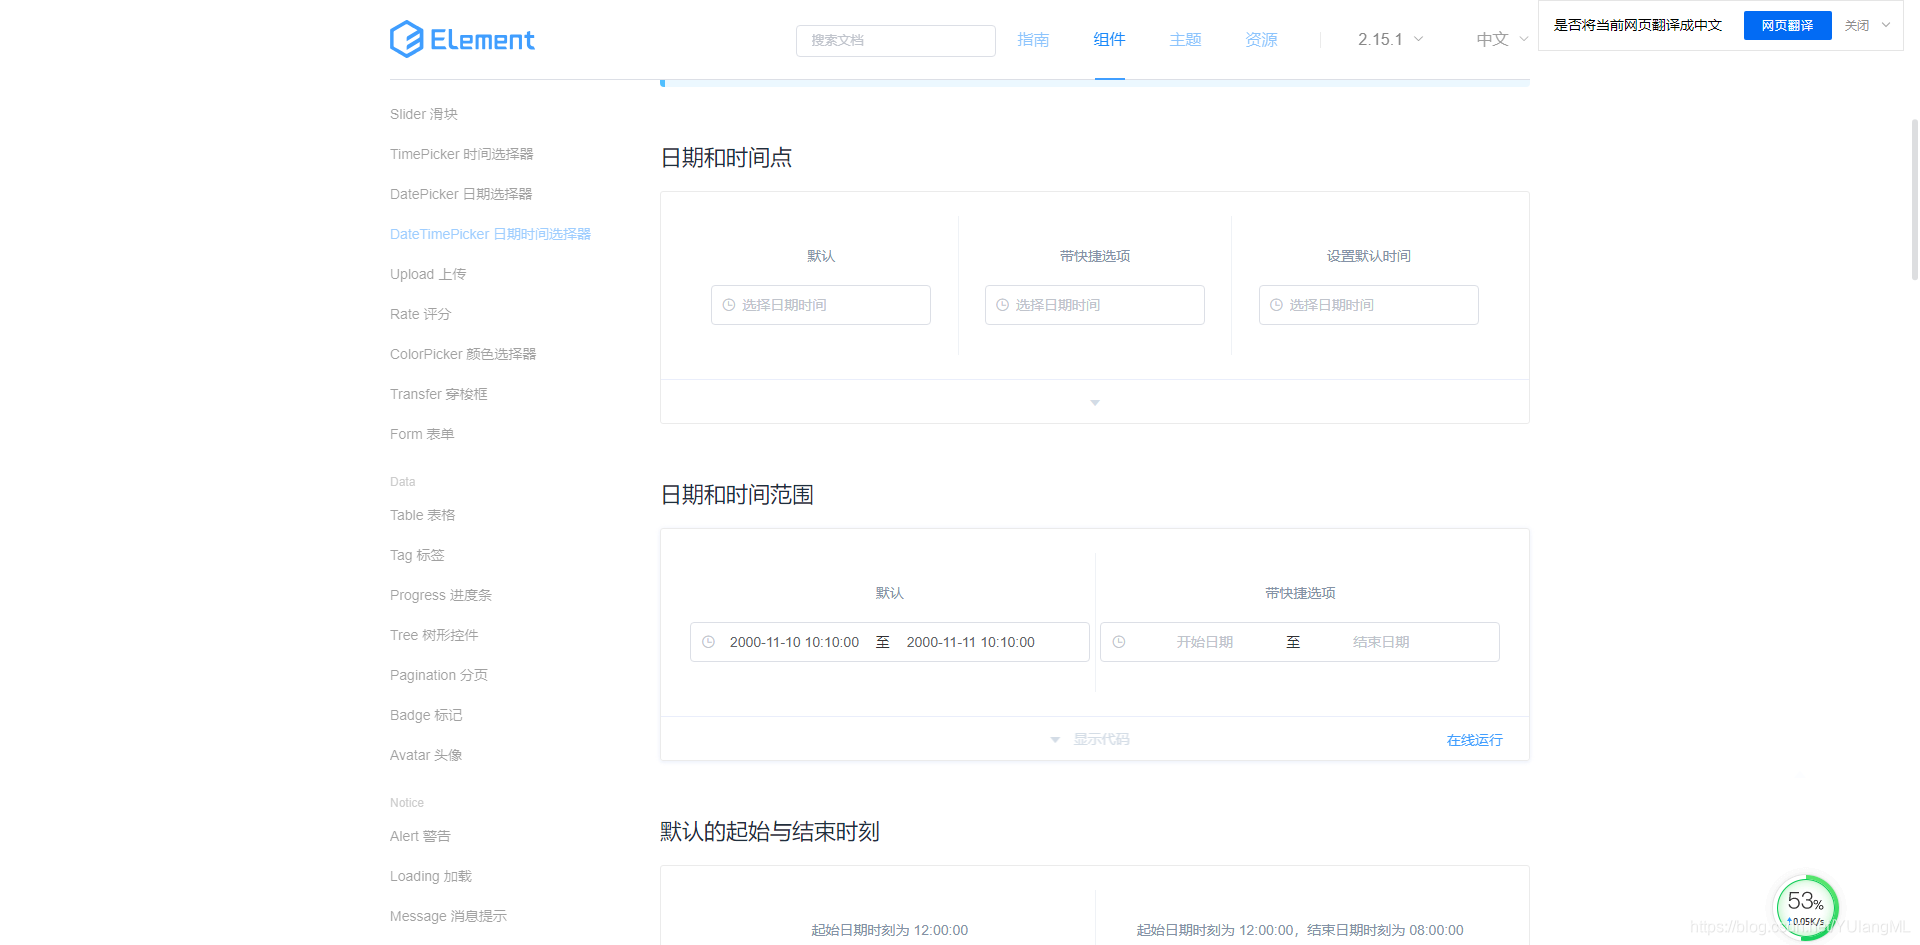Click the 结束日期 input

[x=1381, y=642]
